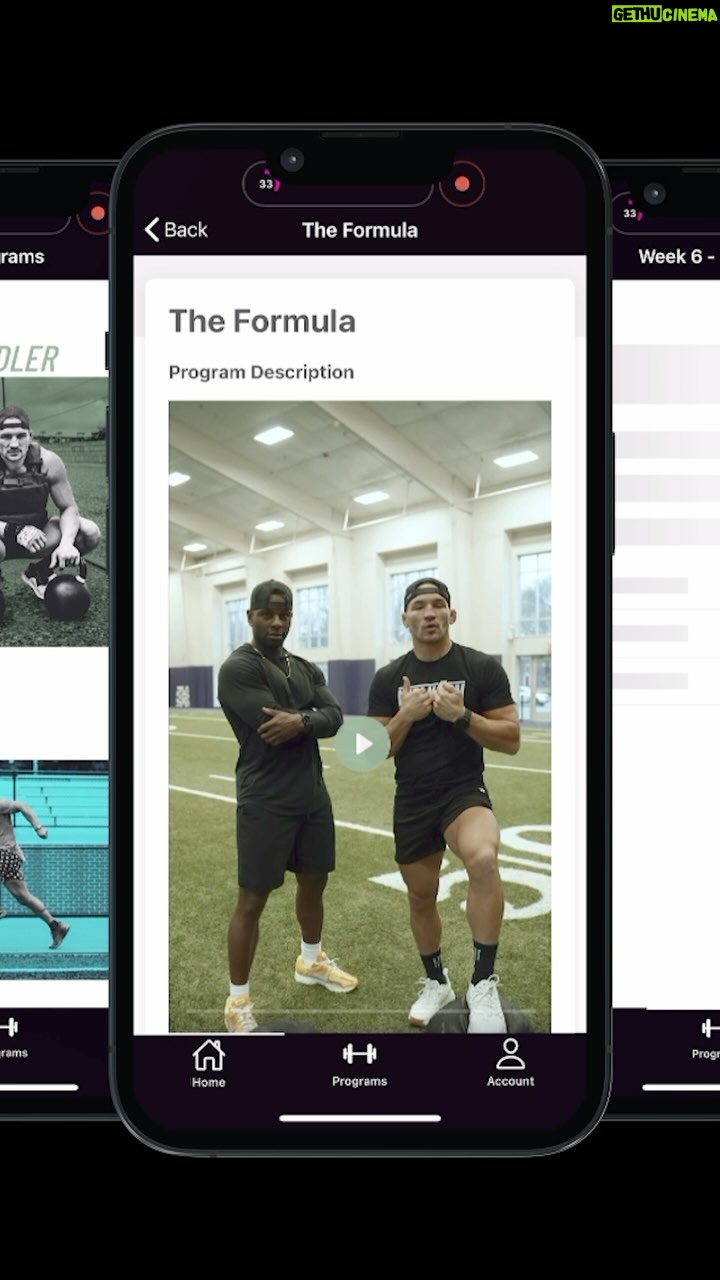This screenshot has height=1280, width=720.
Task: Click the video progress bar at bottom
Action: (x=359, y=1011)
